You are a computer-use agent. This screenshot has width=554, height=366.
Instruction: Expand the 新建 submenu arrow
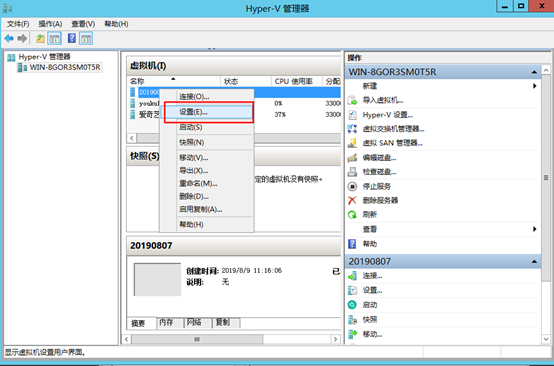[x=535, y=86]
